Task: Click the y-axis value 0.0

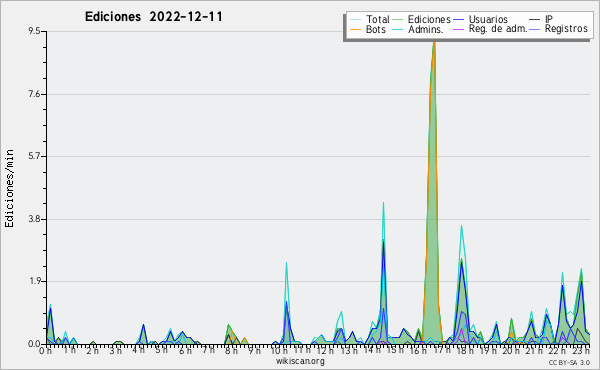Action: 34,344
